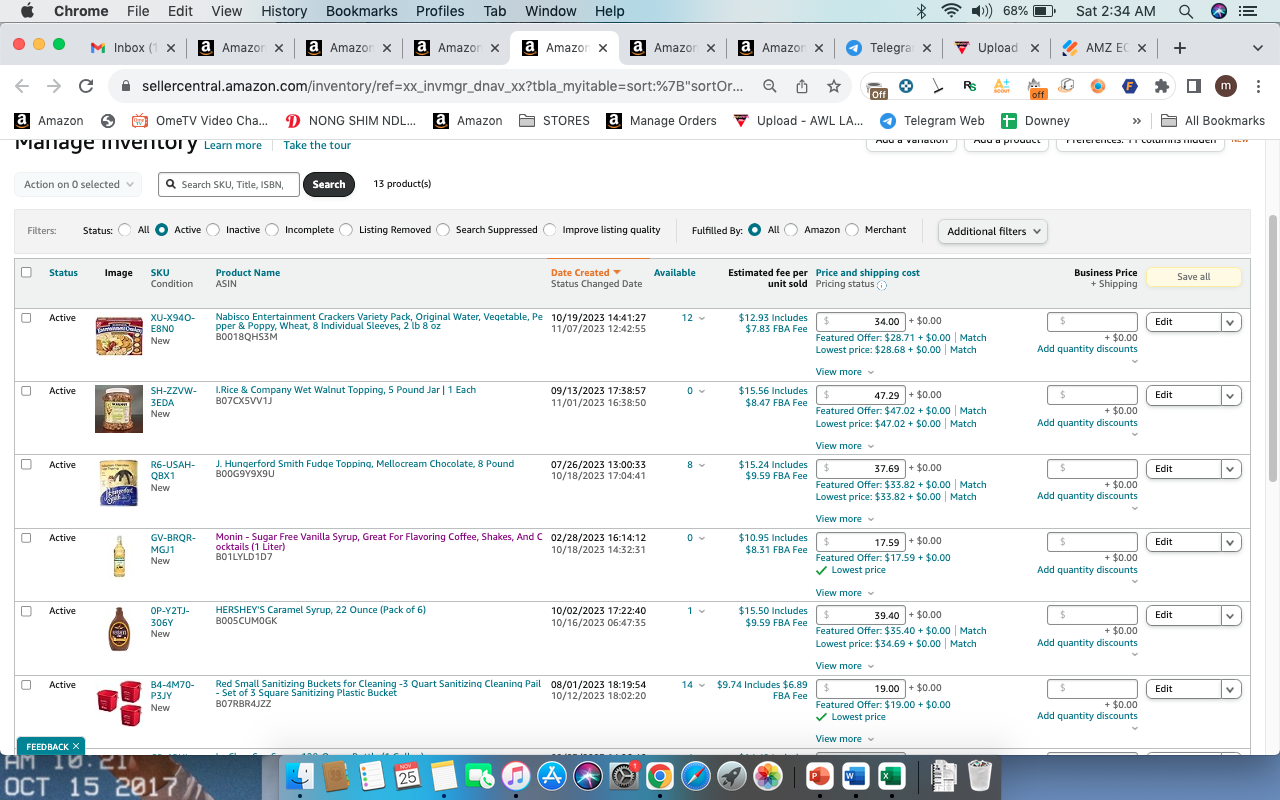The width and height of the screenshot is (1280, 800).
Task: Select the Listing Removed status filter
Action: (x=346, y=230)
